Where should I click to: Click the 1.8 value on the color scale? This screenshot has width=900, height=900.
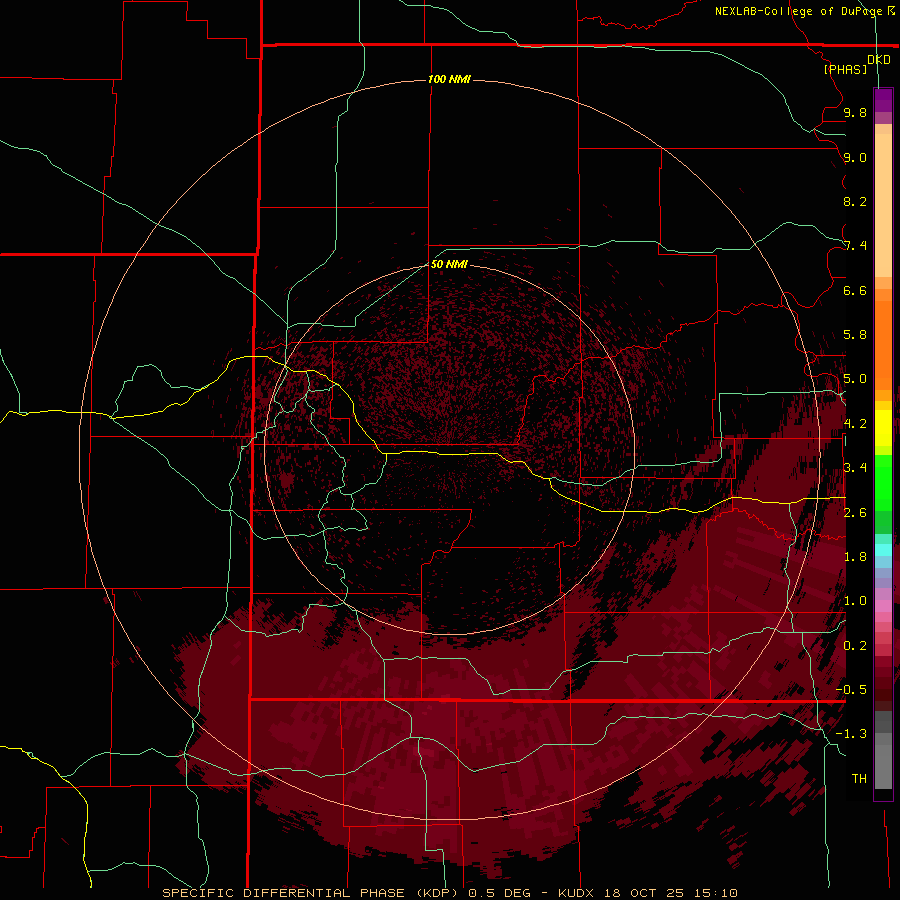click(855, 557)
